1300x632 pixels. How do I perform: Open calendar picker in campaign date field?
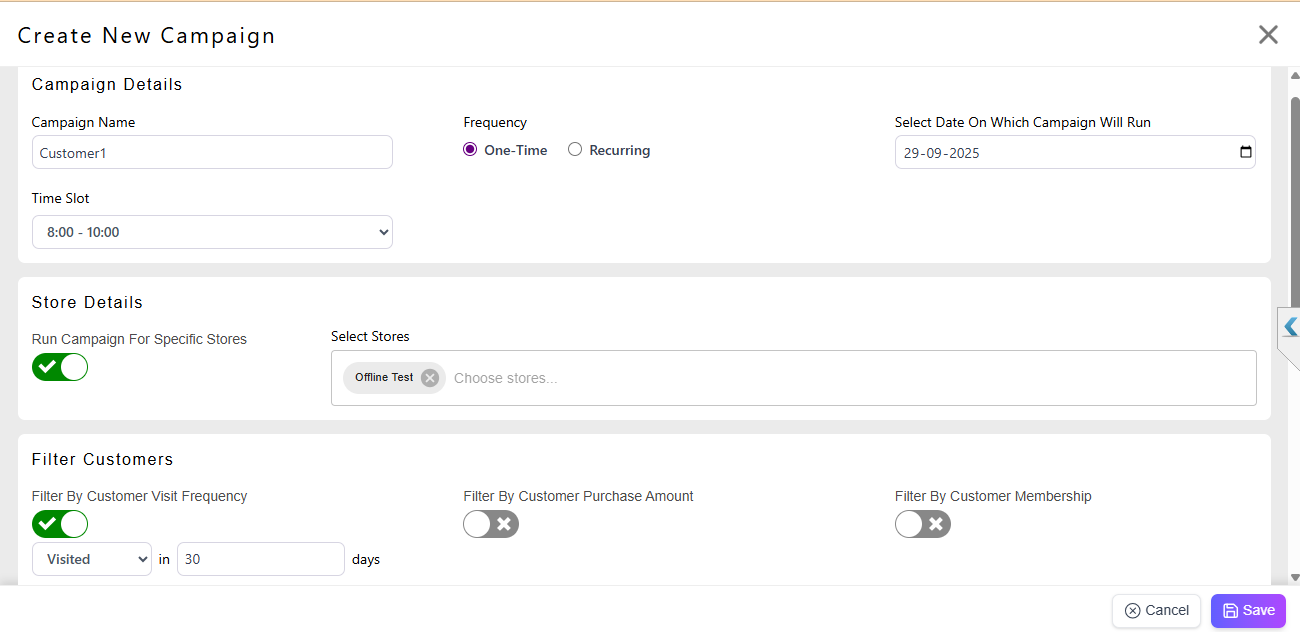[x=1245, y=153]
